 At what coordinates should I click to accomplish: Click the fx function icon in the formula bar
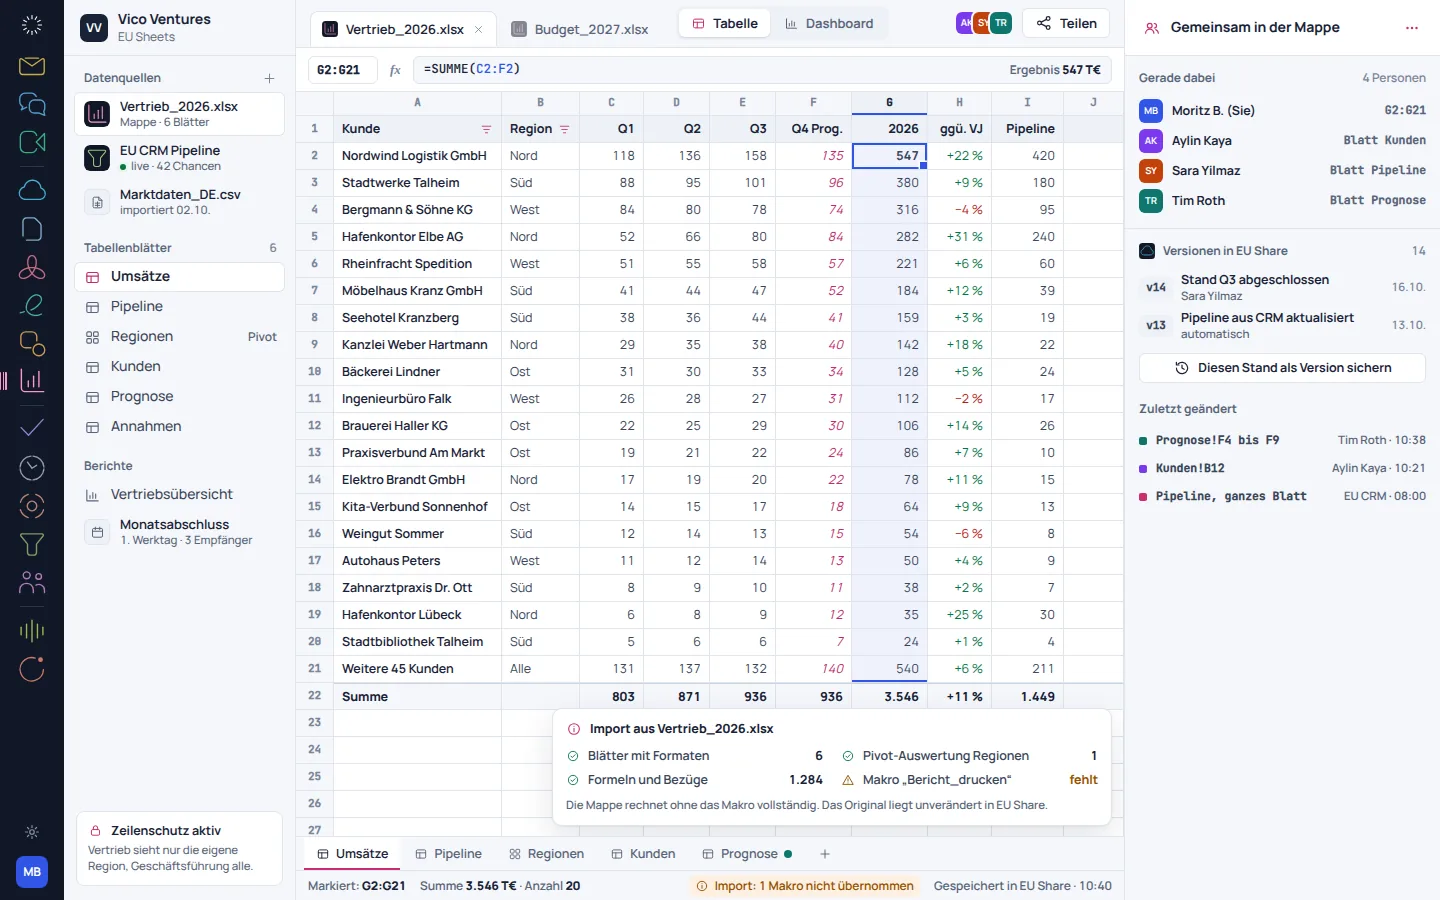click(395, 70)
